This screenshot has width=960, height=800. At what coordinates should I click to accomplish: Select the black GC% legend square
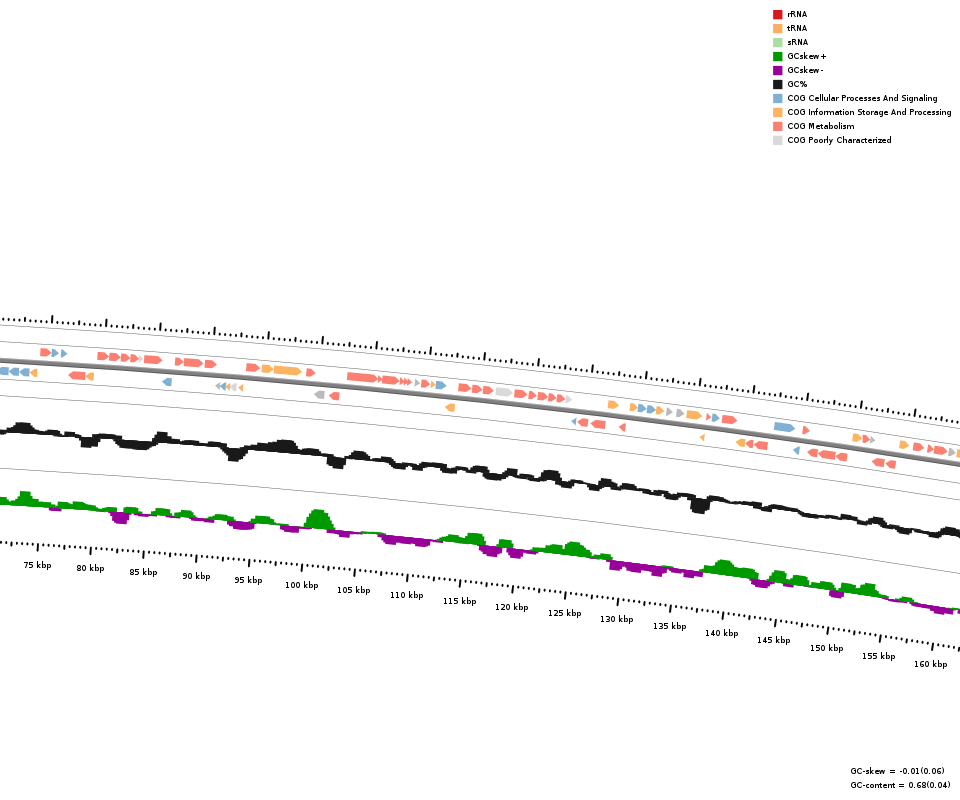click(x=777, y=84)
